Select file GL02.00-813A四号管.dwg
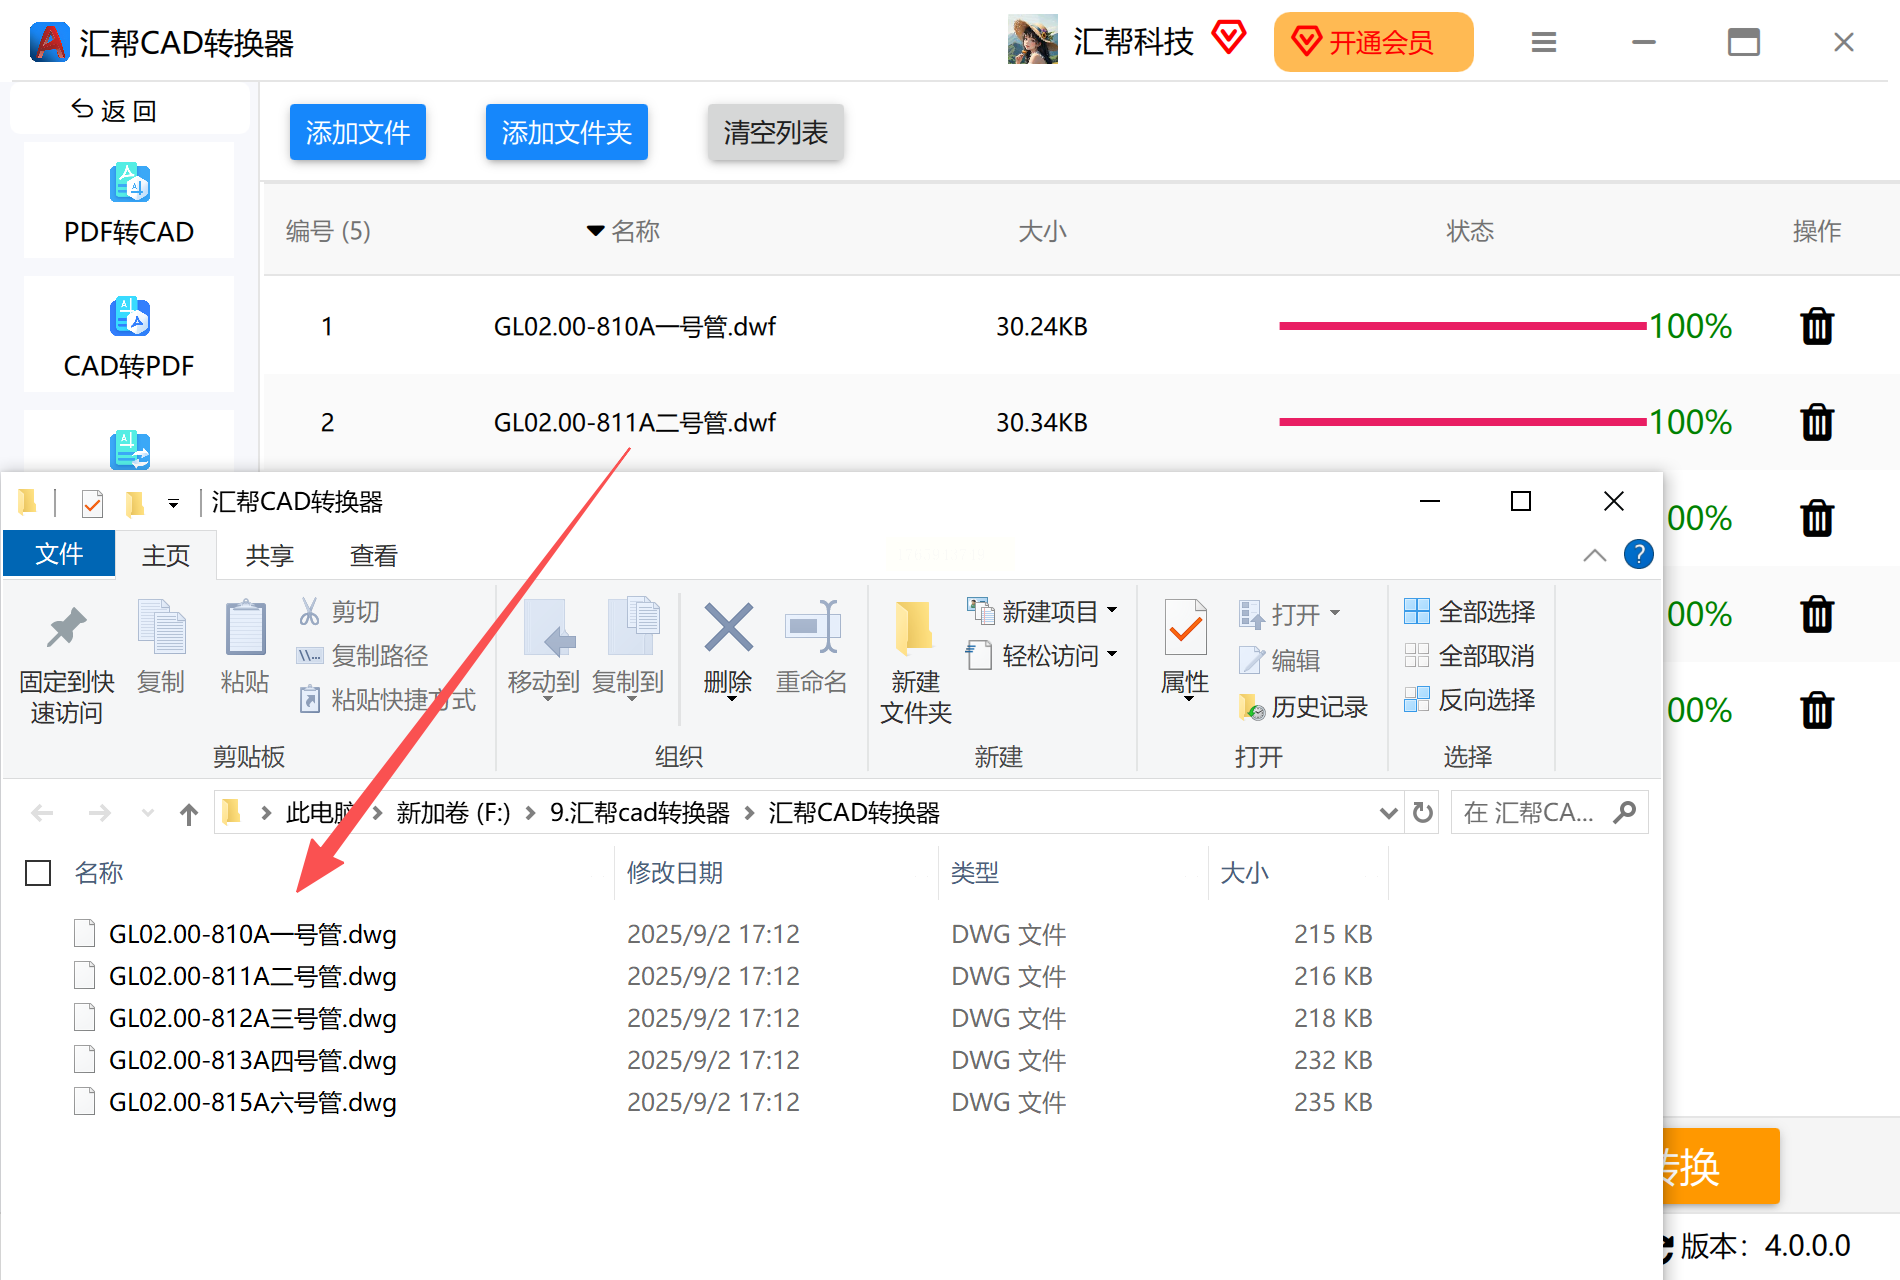 pyautogui.click(x=252, y=1060)
